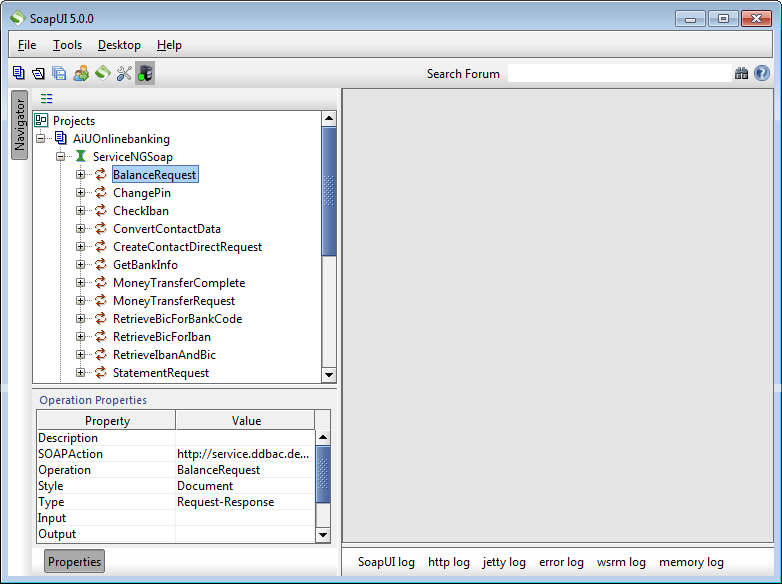Image resolution: width=782 pixels, height=584 pixels.
Task: Click in the Search Forum field
Action: point(619,73)
